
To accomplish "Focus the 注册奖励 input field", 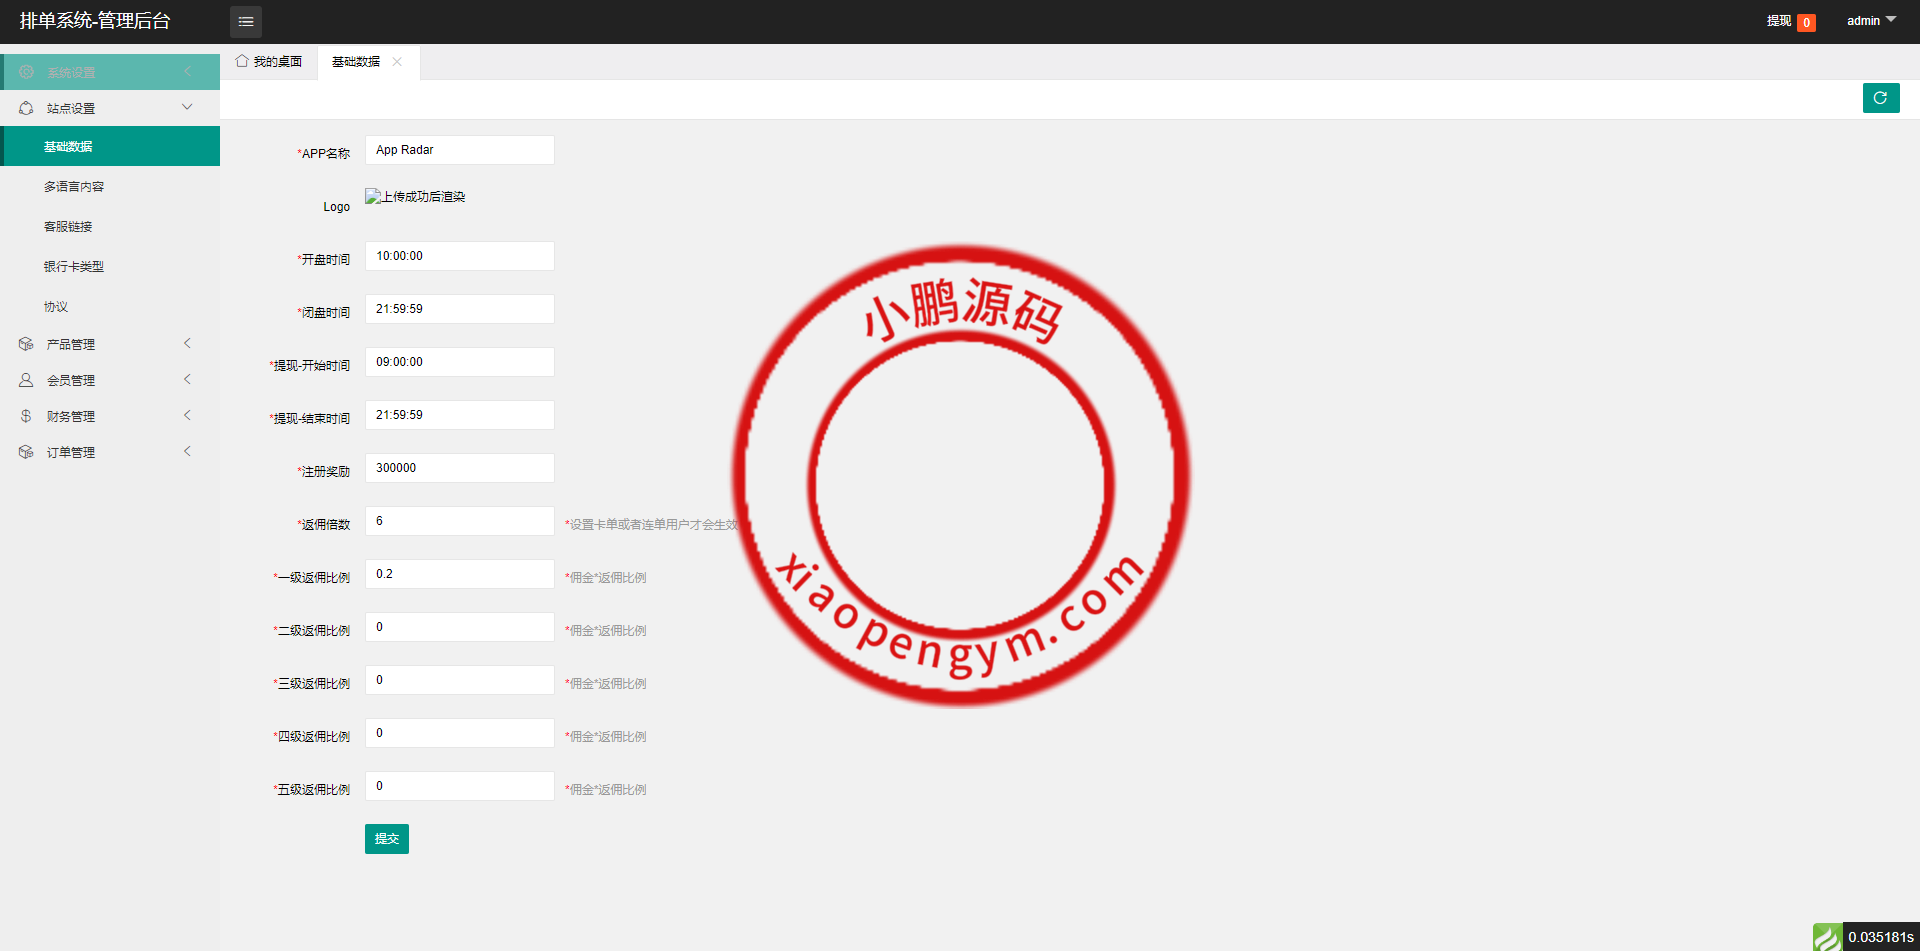I will click(x=459, y=468).
